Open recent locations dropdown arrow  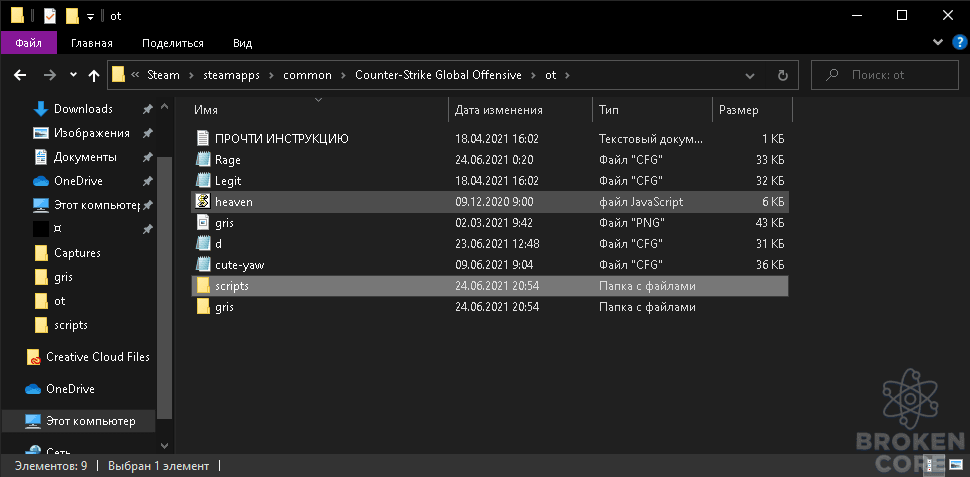73,75
